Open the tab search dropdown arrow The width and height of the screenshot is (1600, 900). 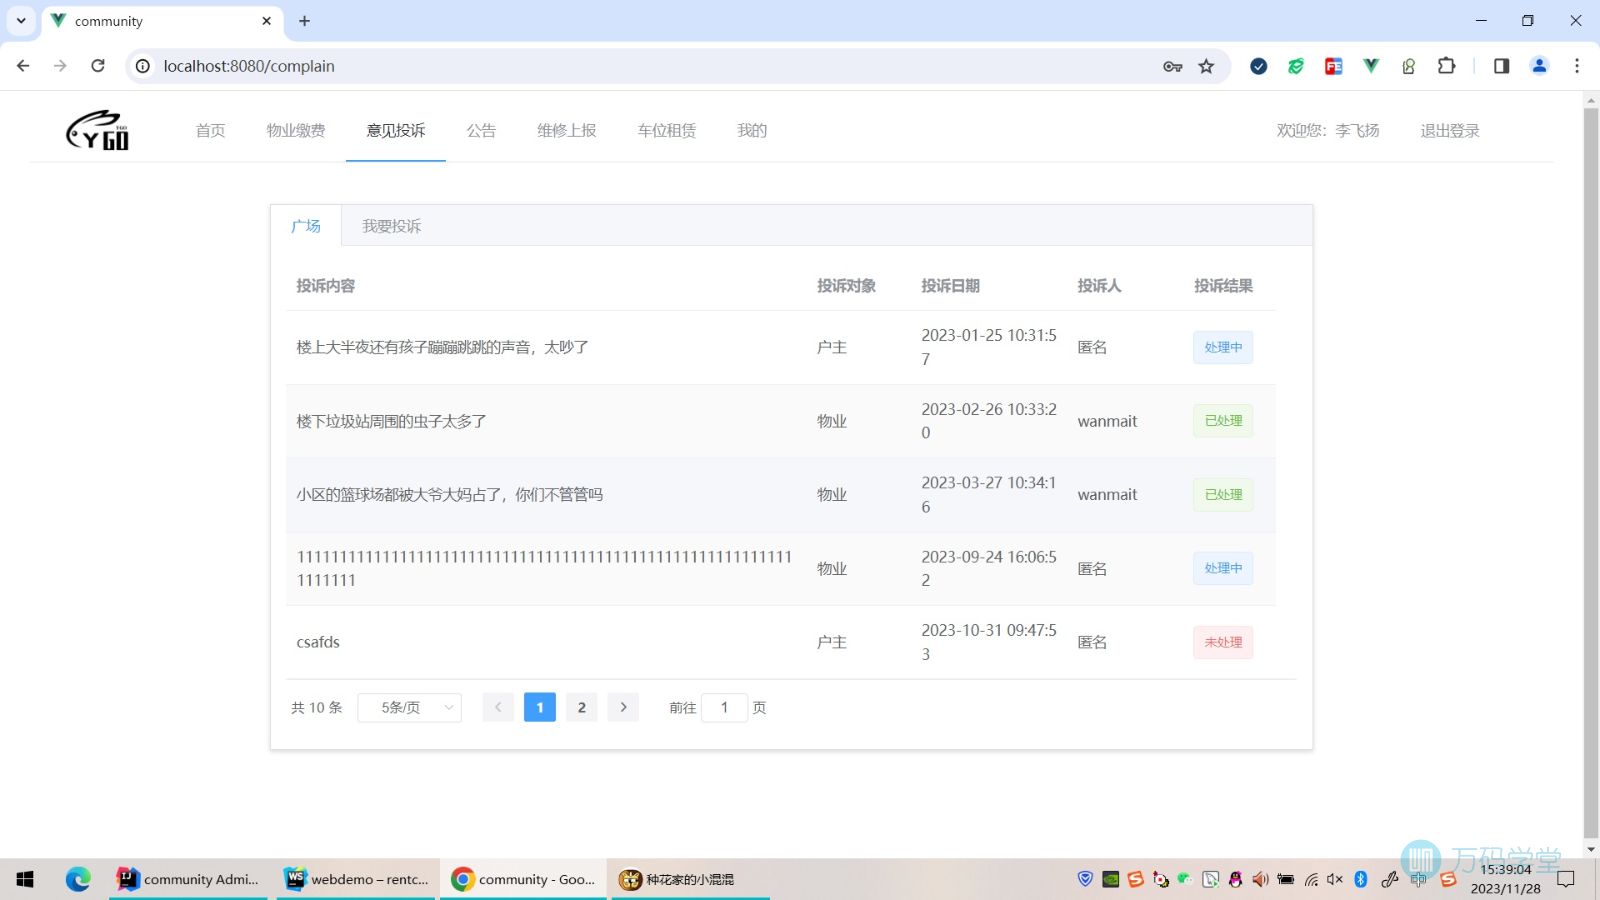[20, 21]
